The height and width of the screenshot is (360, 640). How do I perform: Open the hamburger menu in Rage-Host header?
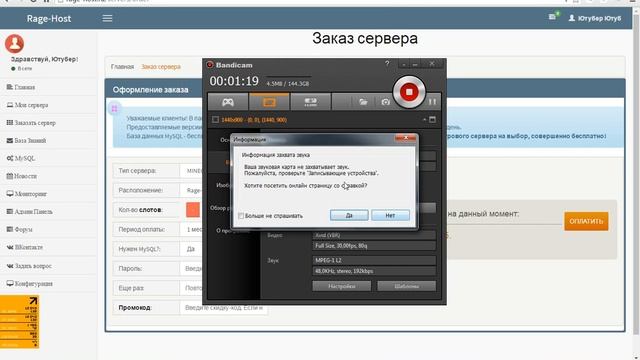pos(107,18)
